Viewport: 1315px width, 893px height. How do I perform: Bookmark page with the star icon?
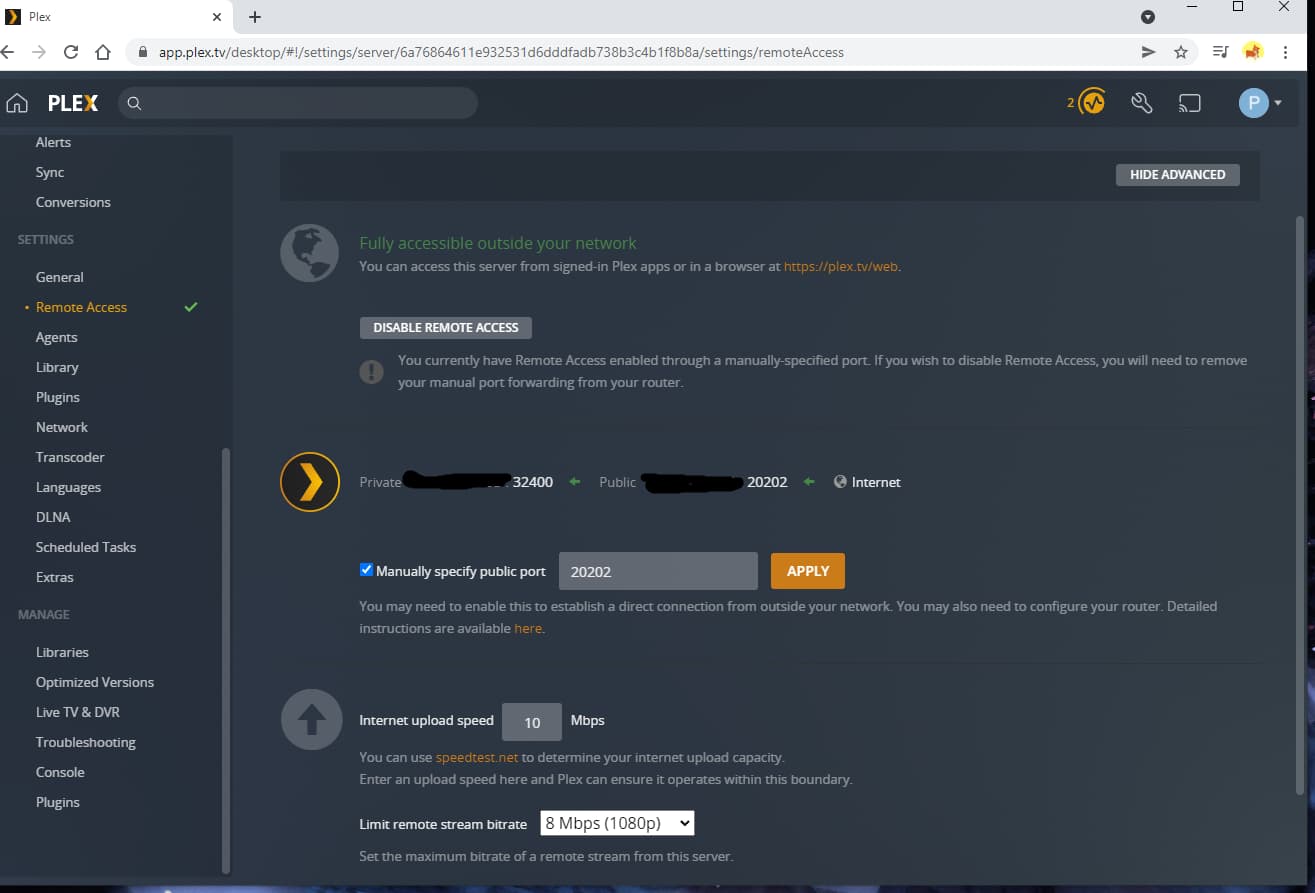[x=1181, y=52]
